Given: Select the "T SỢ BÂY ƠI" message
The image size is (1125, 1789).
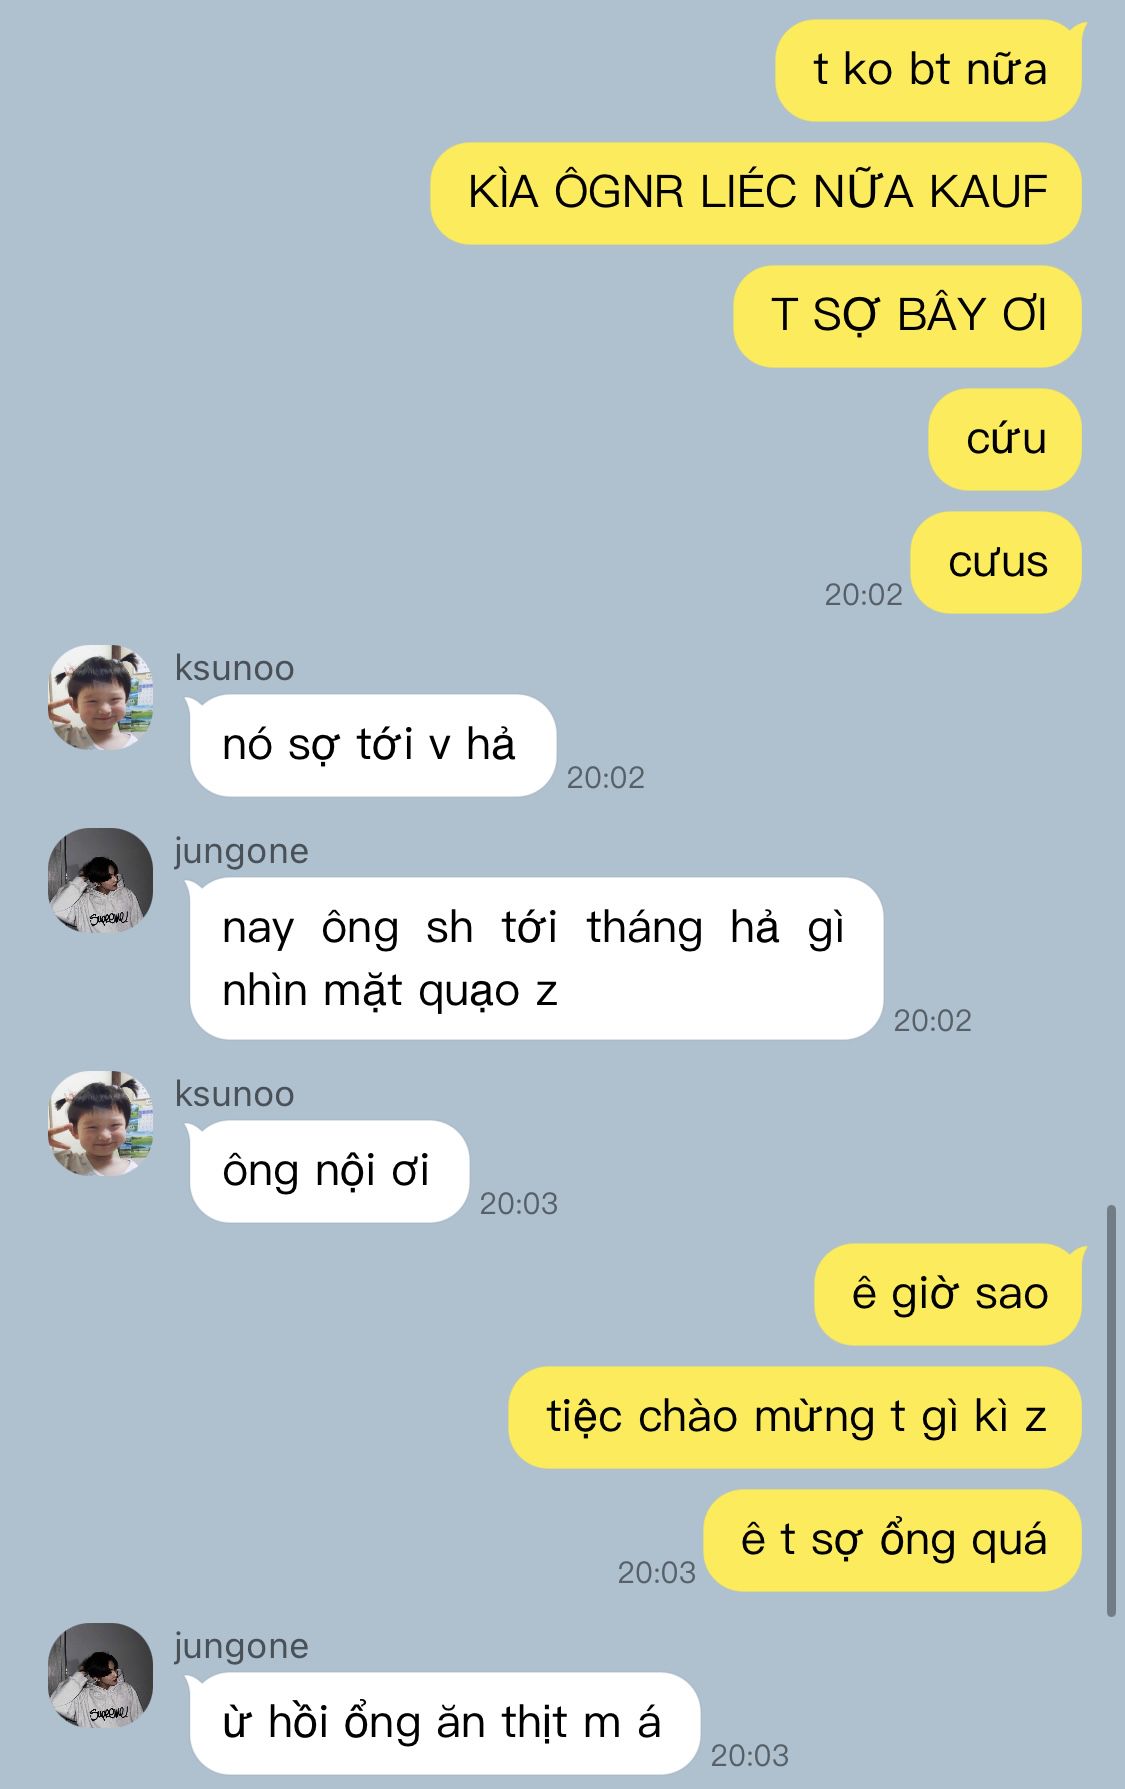Looking at the screenshot, I should 908,316.
